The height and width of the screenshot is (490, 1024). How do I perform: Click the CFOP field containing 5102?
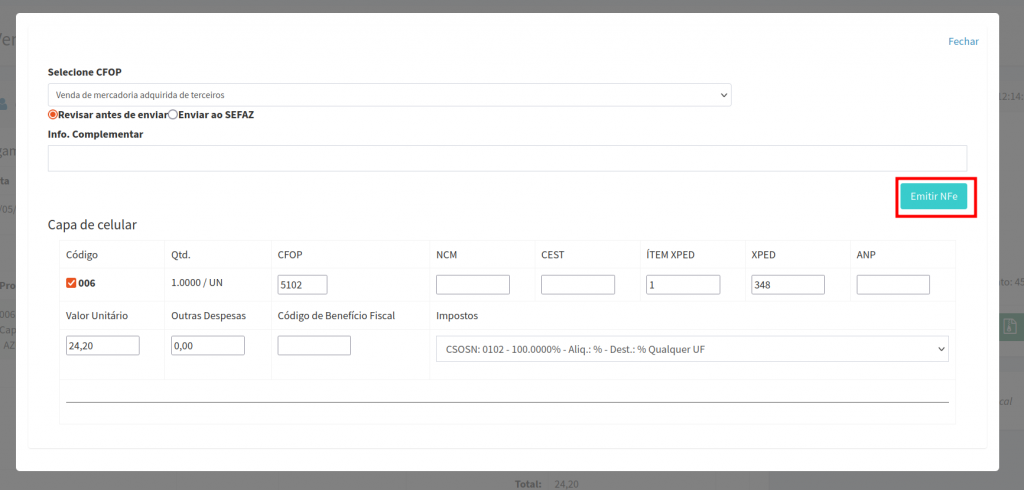303,285
